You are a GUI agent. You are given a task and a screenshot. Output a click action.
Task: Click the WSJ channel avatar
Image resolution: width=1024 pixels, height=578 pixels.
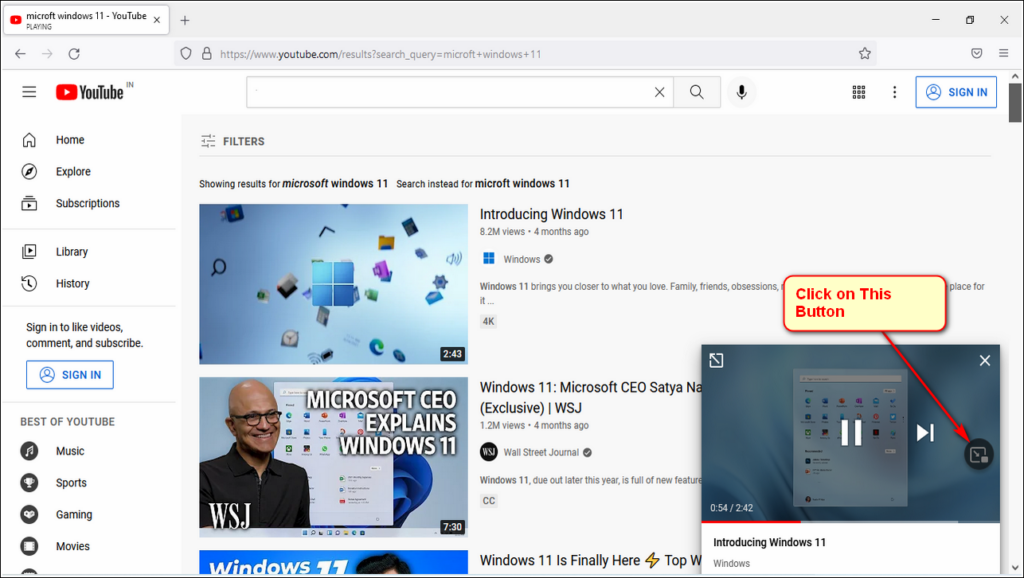488,452
